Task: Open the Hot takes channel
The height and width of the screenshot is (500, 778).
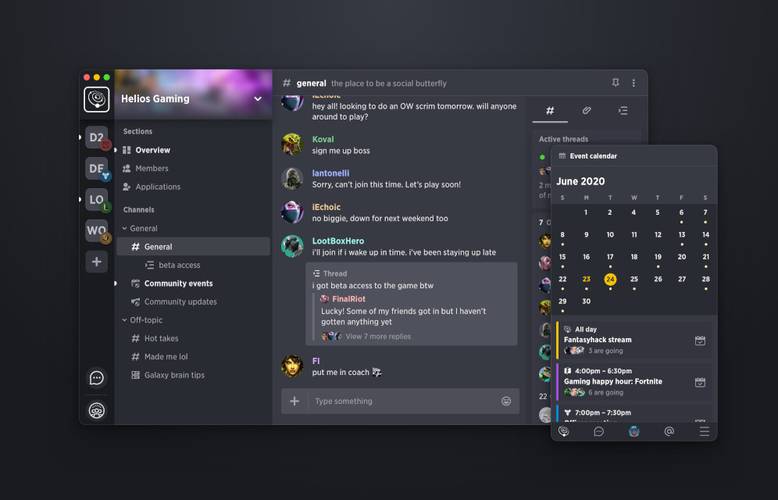Action: pos(154,338)
